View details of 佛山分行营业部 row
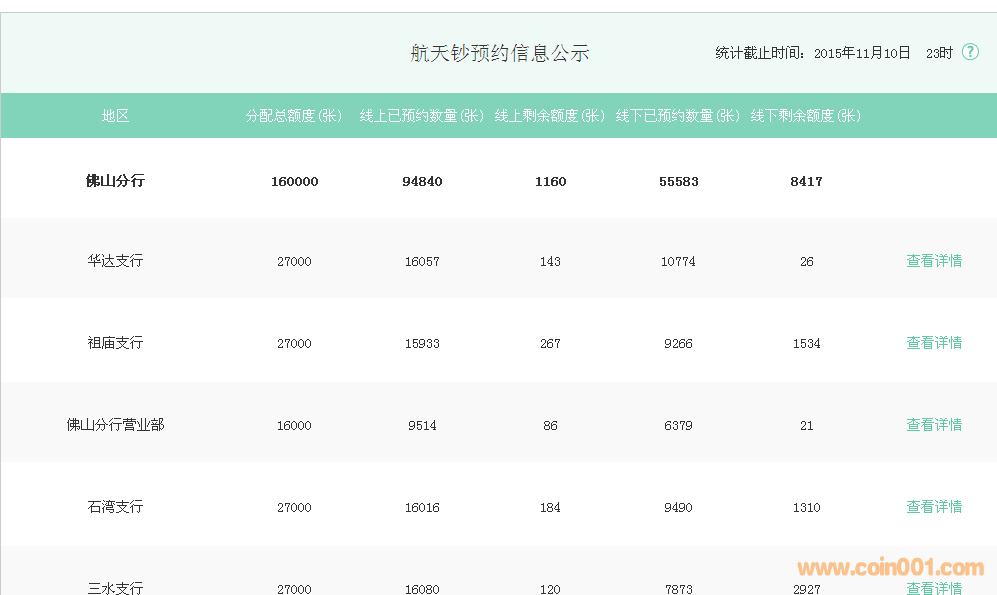 [934, 425]
